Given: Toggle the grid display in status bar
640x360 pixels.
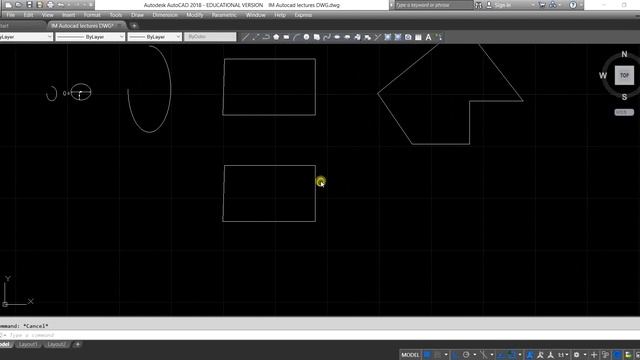Looking at the screenshot, I should coord(427,355).
